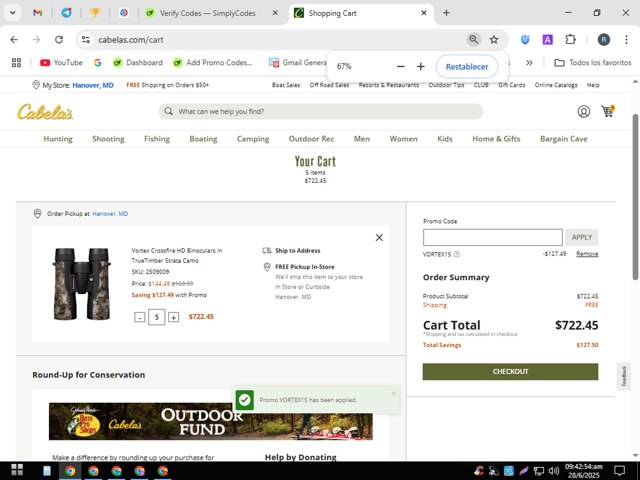Viewport: 640px width, 480px height.
Task: Open the Google G bookmark
Action: coord(98,62)
